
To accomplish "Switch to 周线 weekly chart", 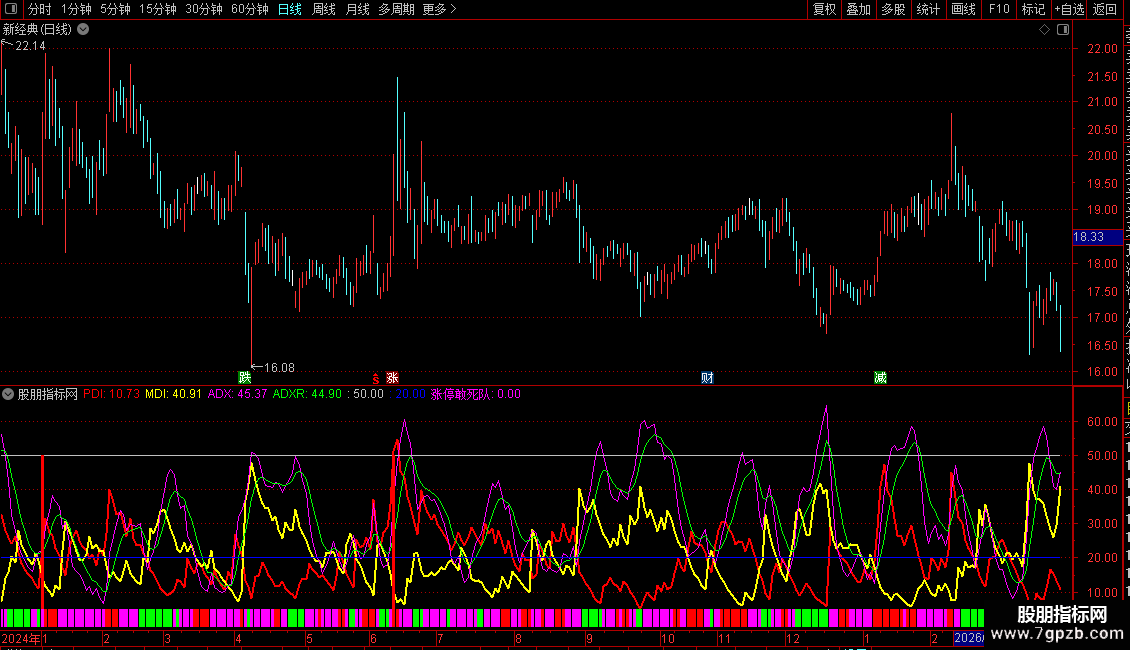I will pyautogui.click(x=324, y=9).
